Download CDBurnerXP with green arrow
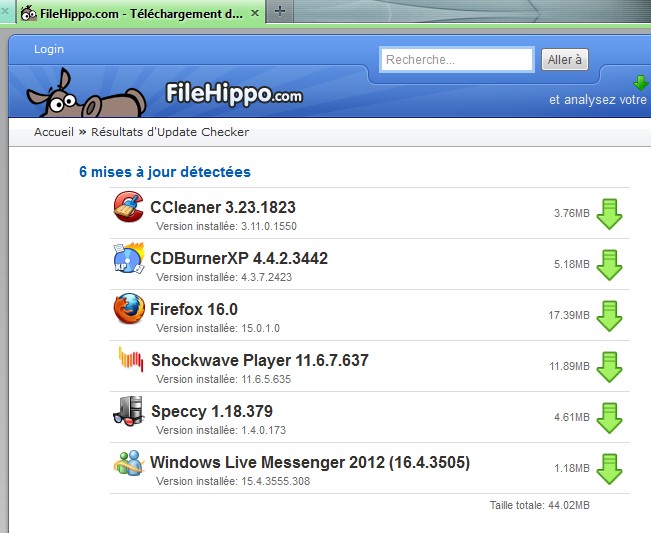Viewport: 651px width, 533px height. (609, 265)
